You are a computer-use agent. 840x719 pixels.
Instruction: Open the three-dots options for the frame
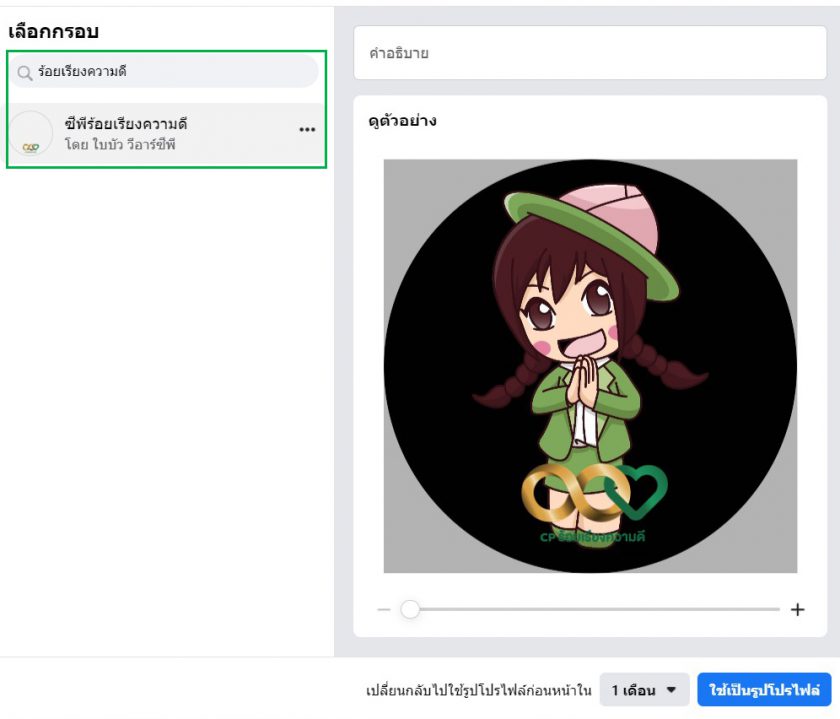click(307, 130)
